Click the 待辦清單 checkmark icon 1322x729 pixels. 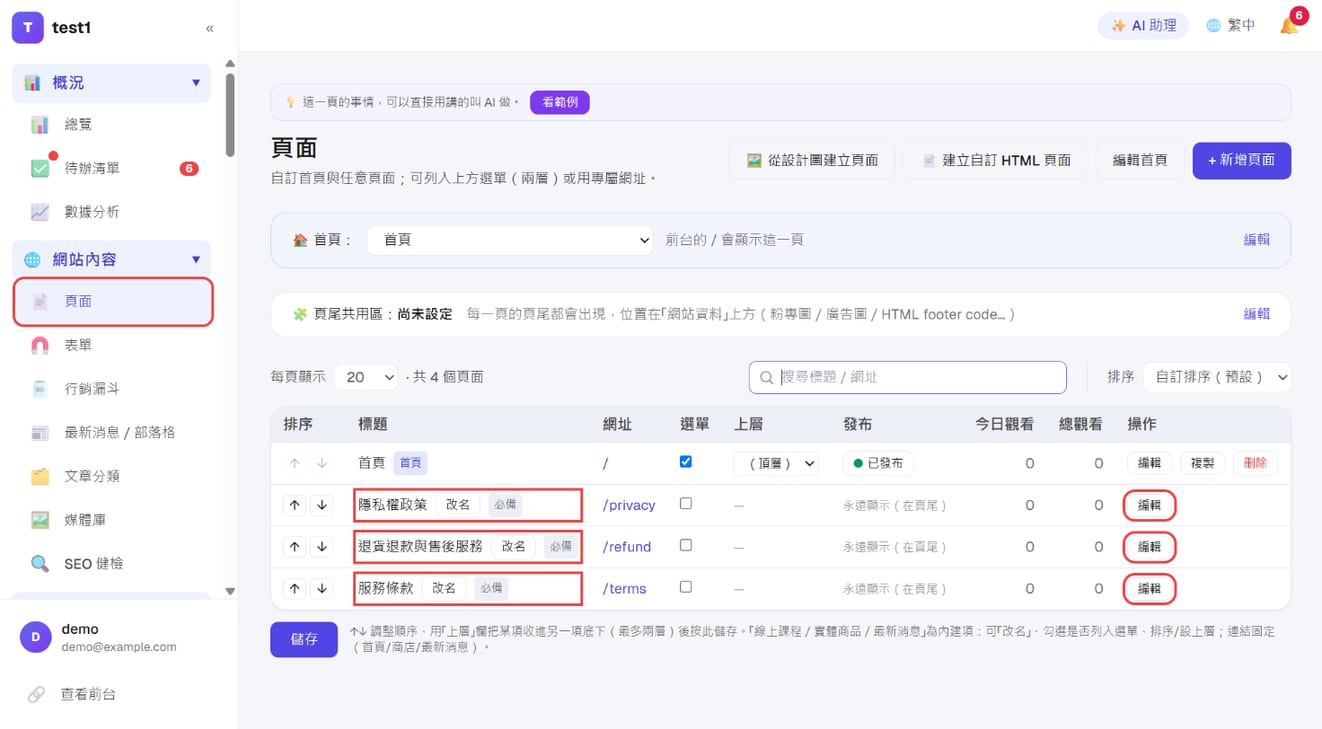tap(40, 169)
